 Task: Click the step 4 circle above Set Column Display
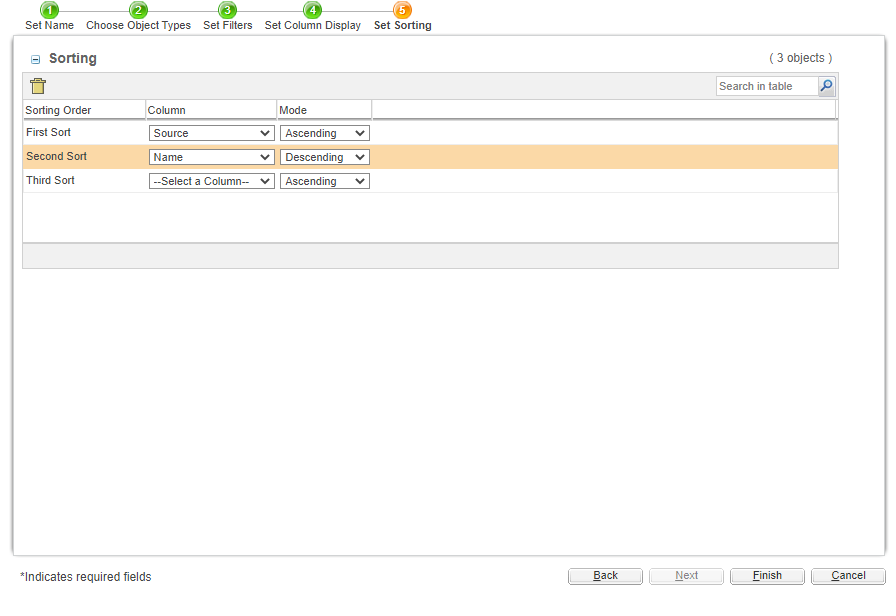[312, 10]
